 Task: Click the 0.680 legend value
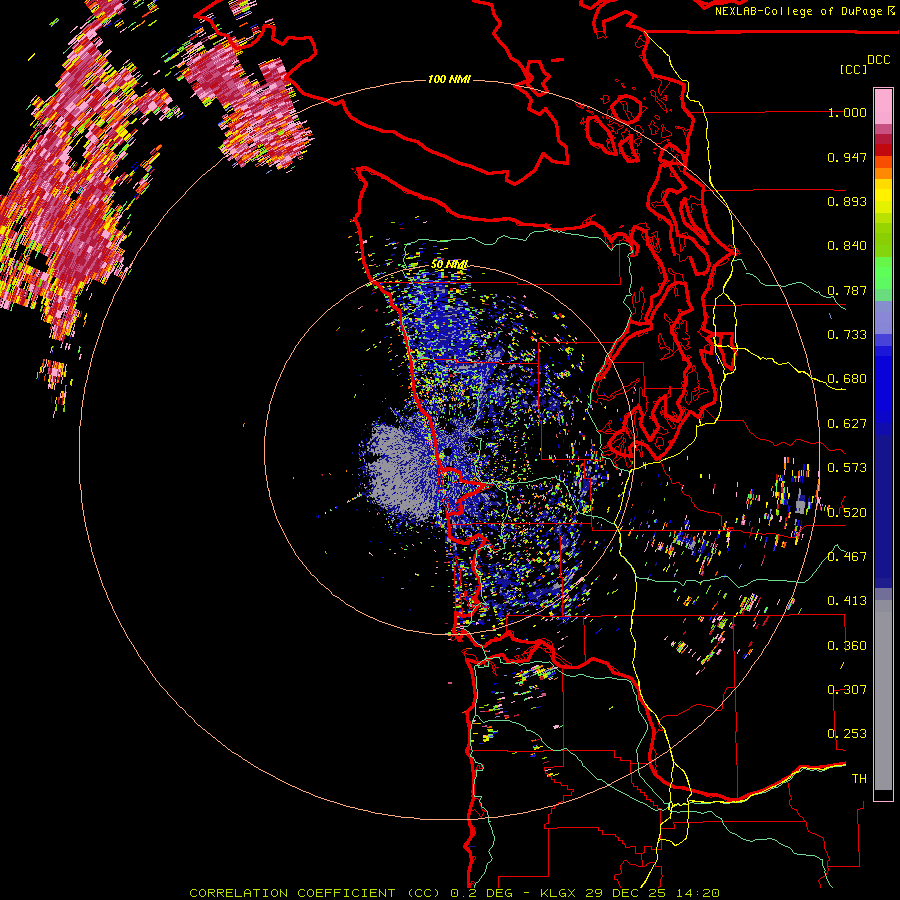point(847,379)
